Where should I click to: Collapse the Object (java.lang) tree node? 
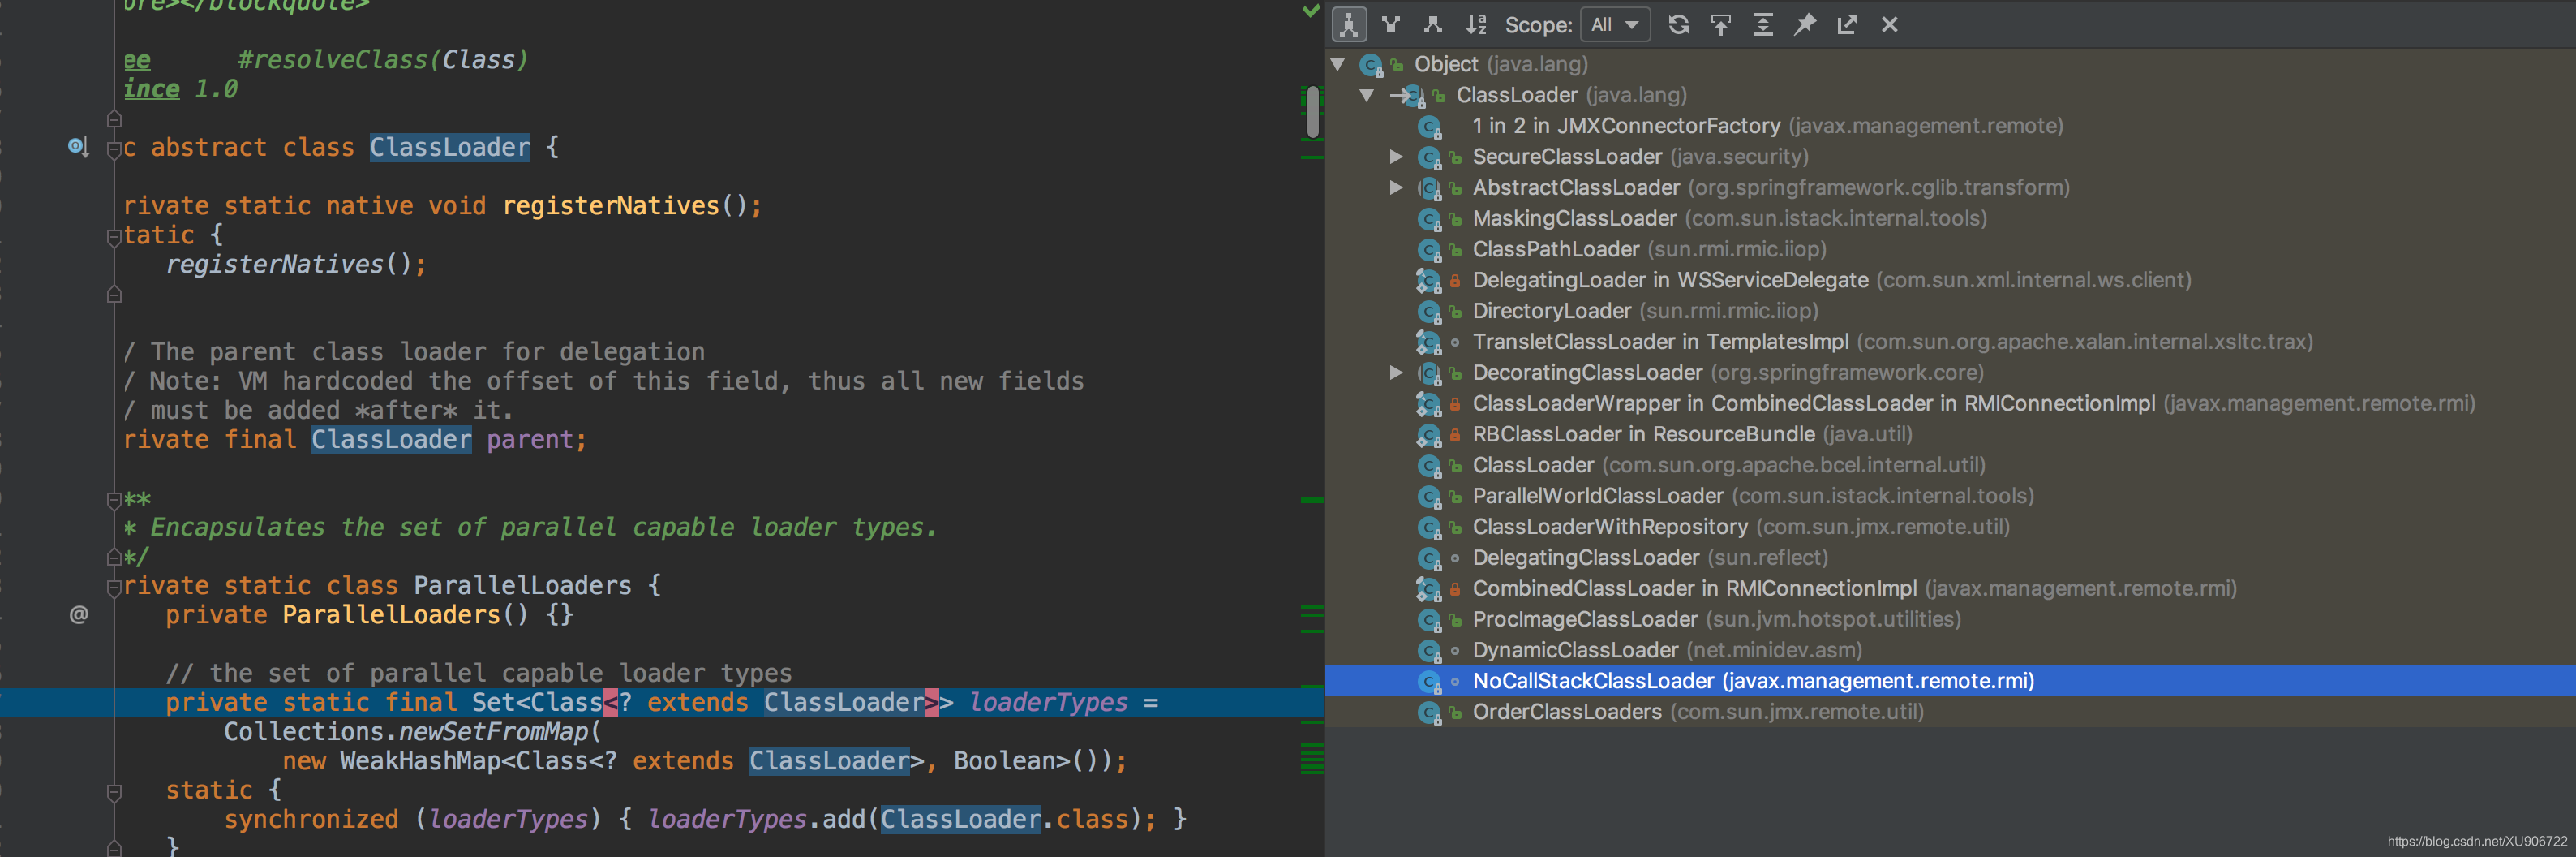[x=1338, y=65]
